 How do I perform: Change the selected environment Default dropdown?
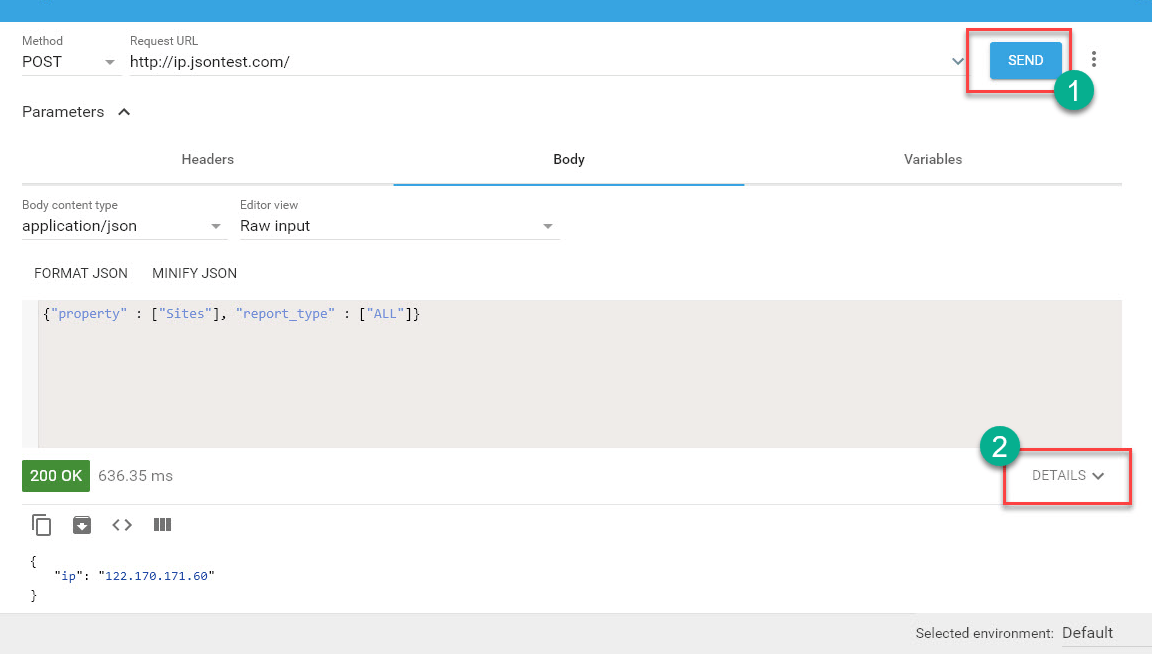click(x=1096, y=633)
